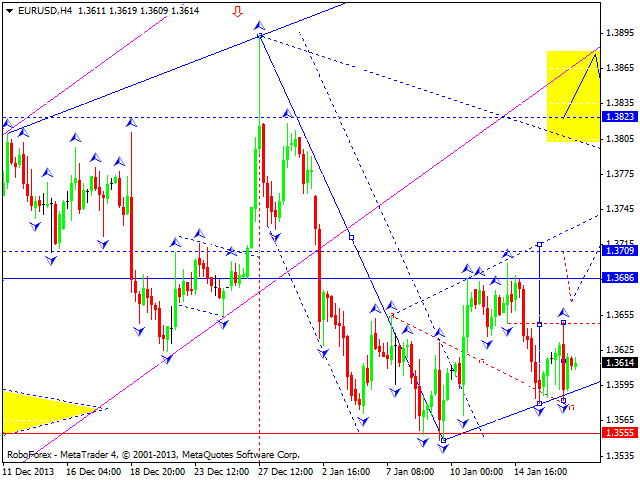
Task: Click the 11 Dec 2013 date label
Action: coord(29,471)
